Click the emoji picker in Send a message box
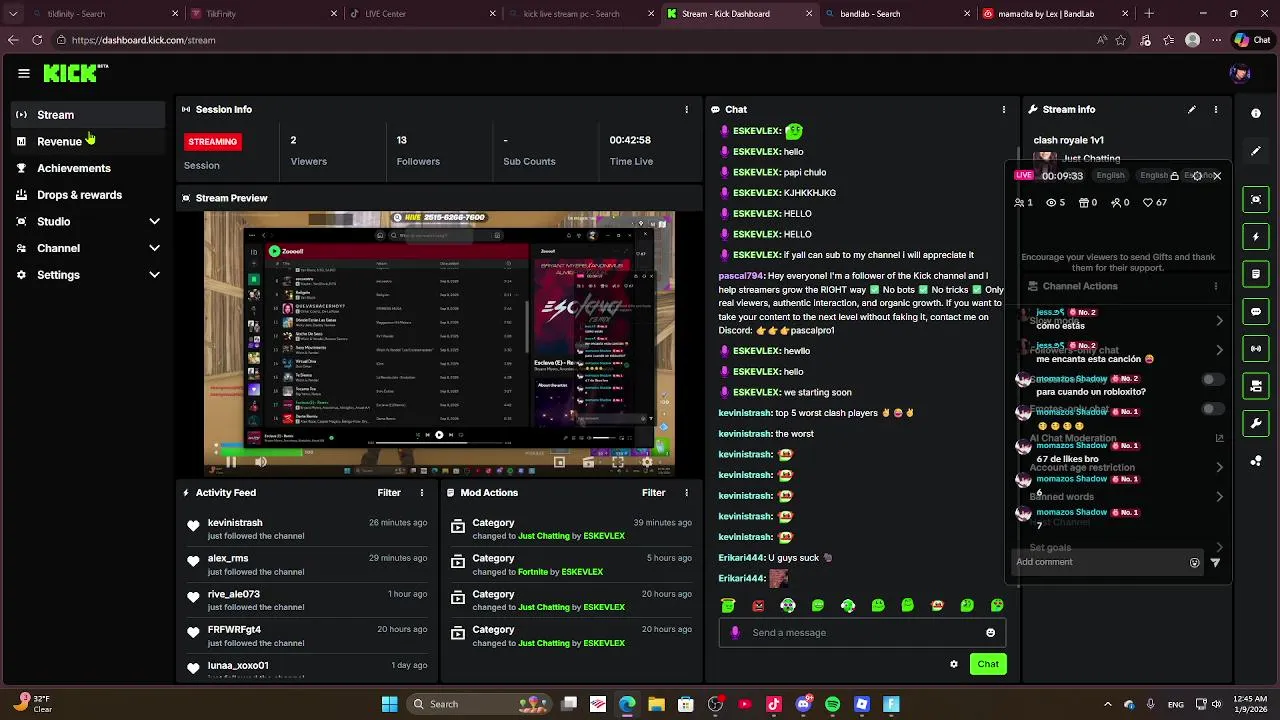 (991, 632)
